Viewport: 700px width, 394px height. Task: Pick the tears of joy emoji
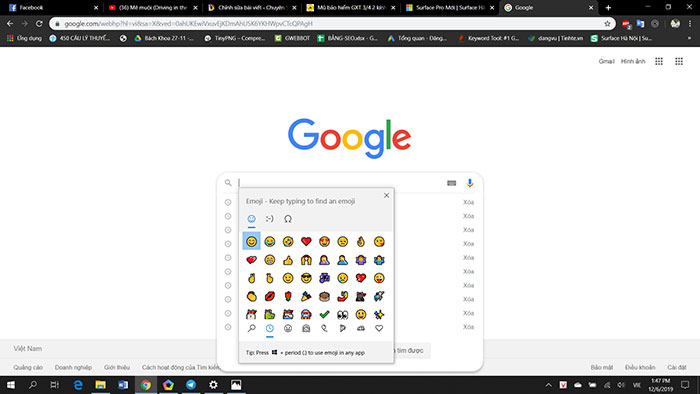tap(270, 241)
